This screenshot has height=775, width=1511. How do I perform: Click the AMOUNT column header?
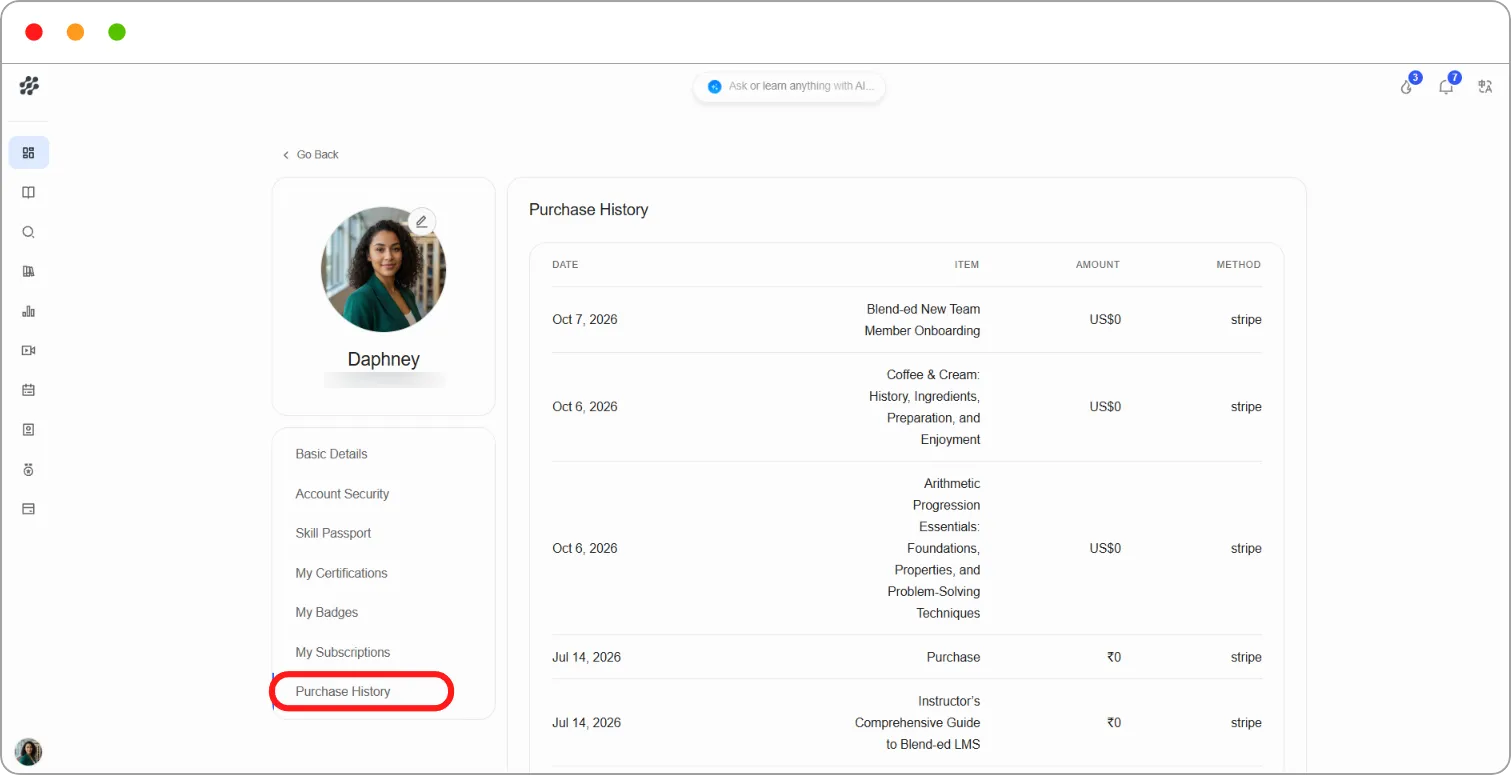click(x=1098, y=265)
